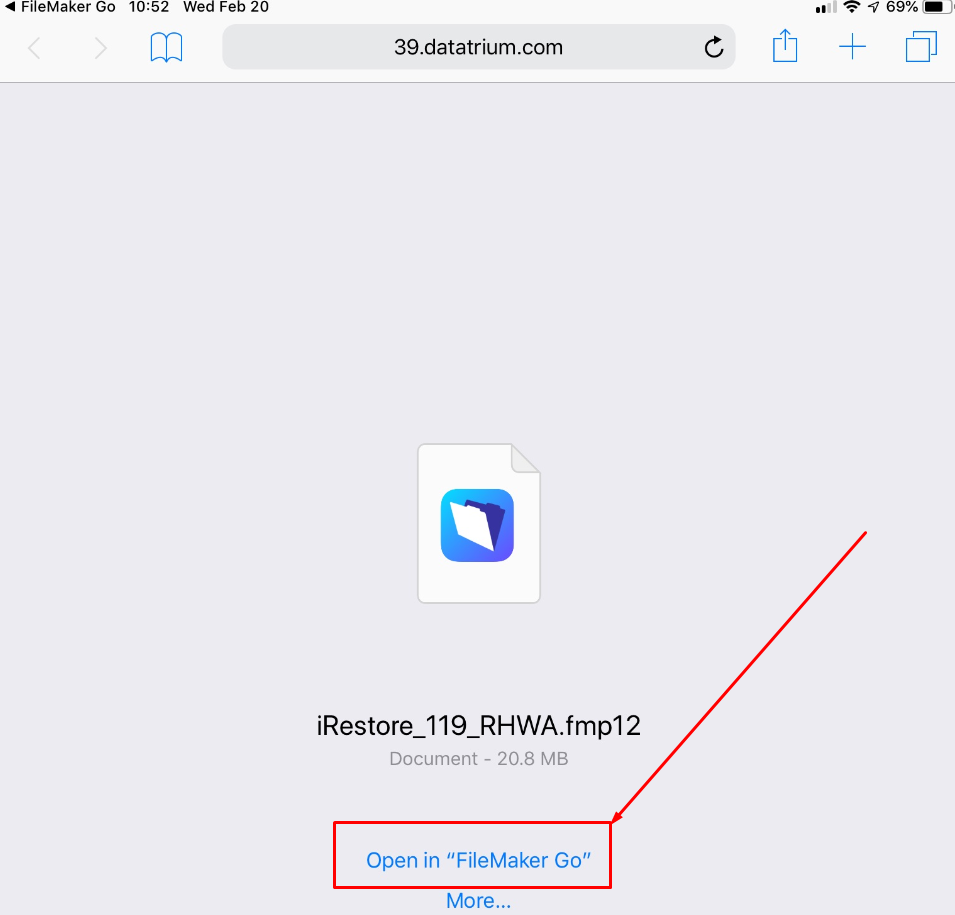
Task: Tap the battery indicator icon
Action: (x=937, y=7)
